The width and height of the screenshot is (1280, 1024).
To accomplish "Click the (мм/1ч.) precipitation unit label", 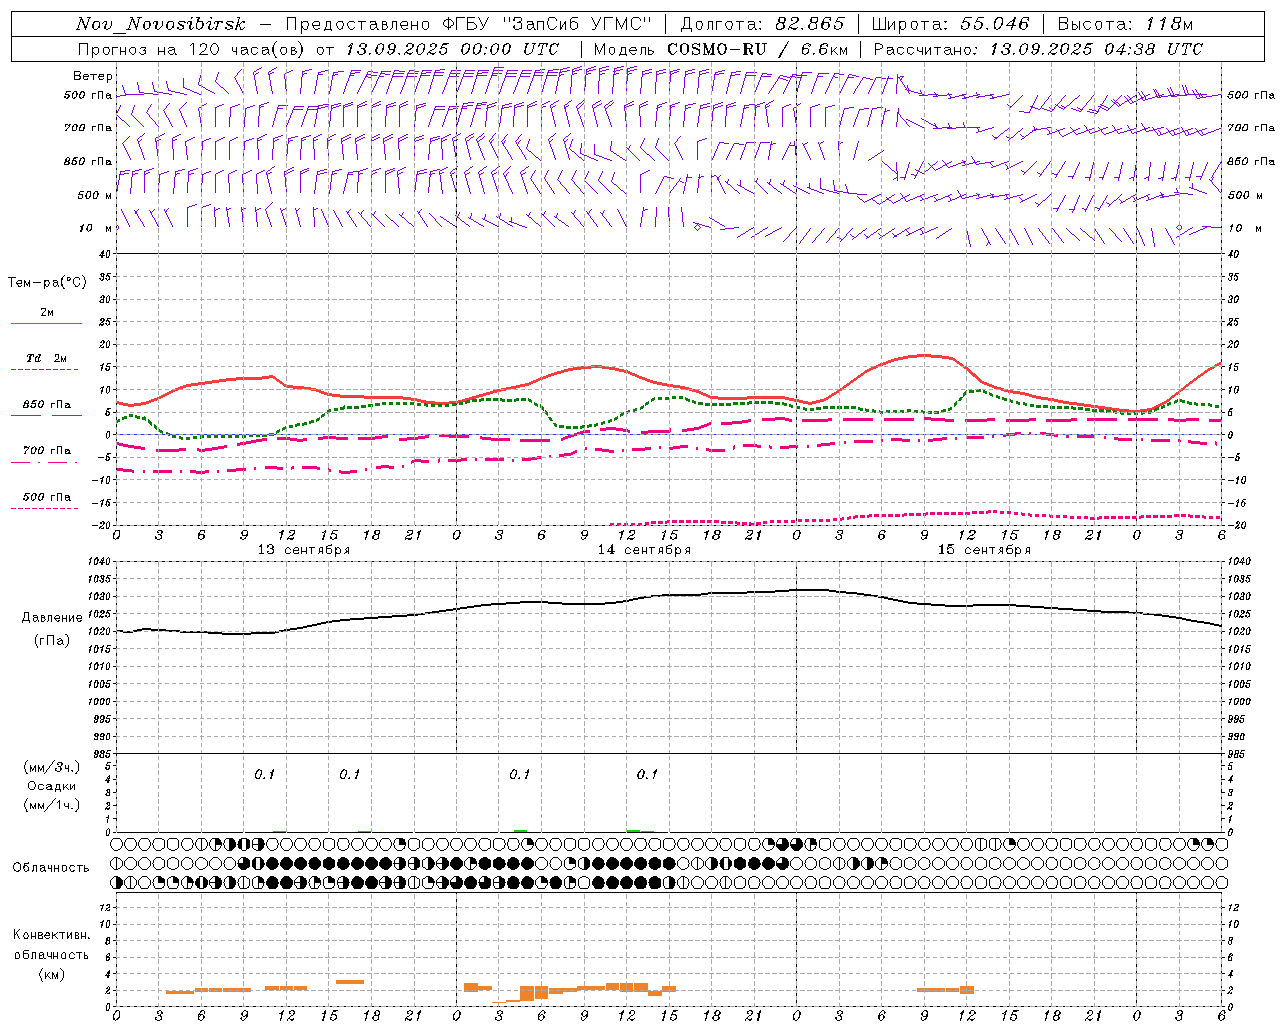I will pyautogui.click(x=52, y=805).
